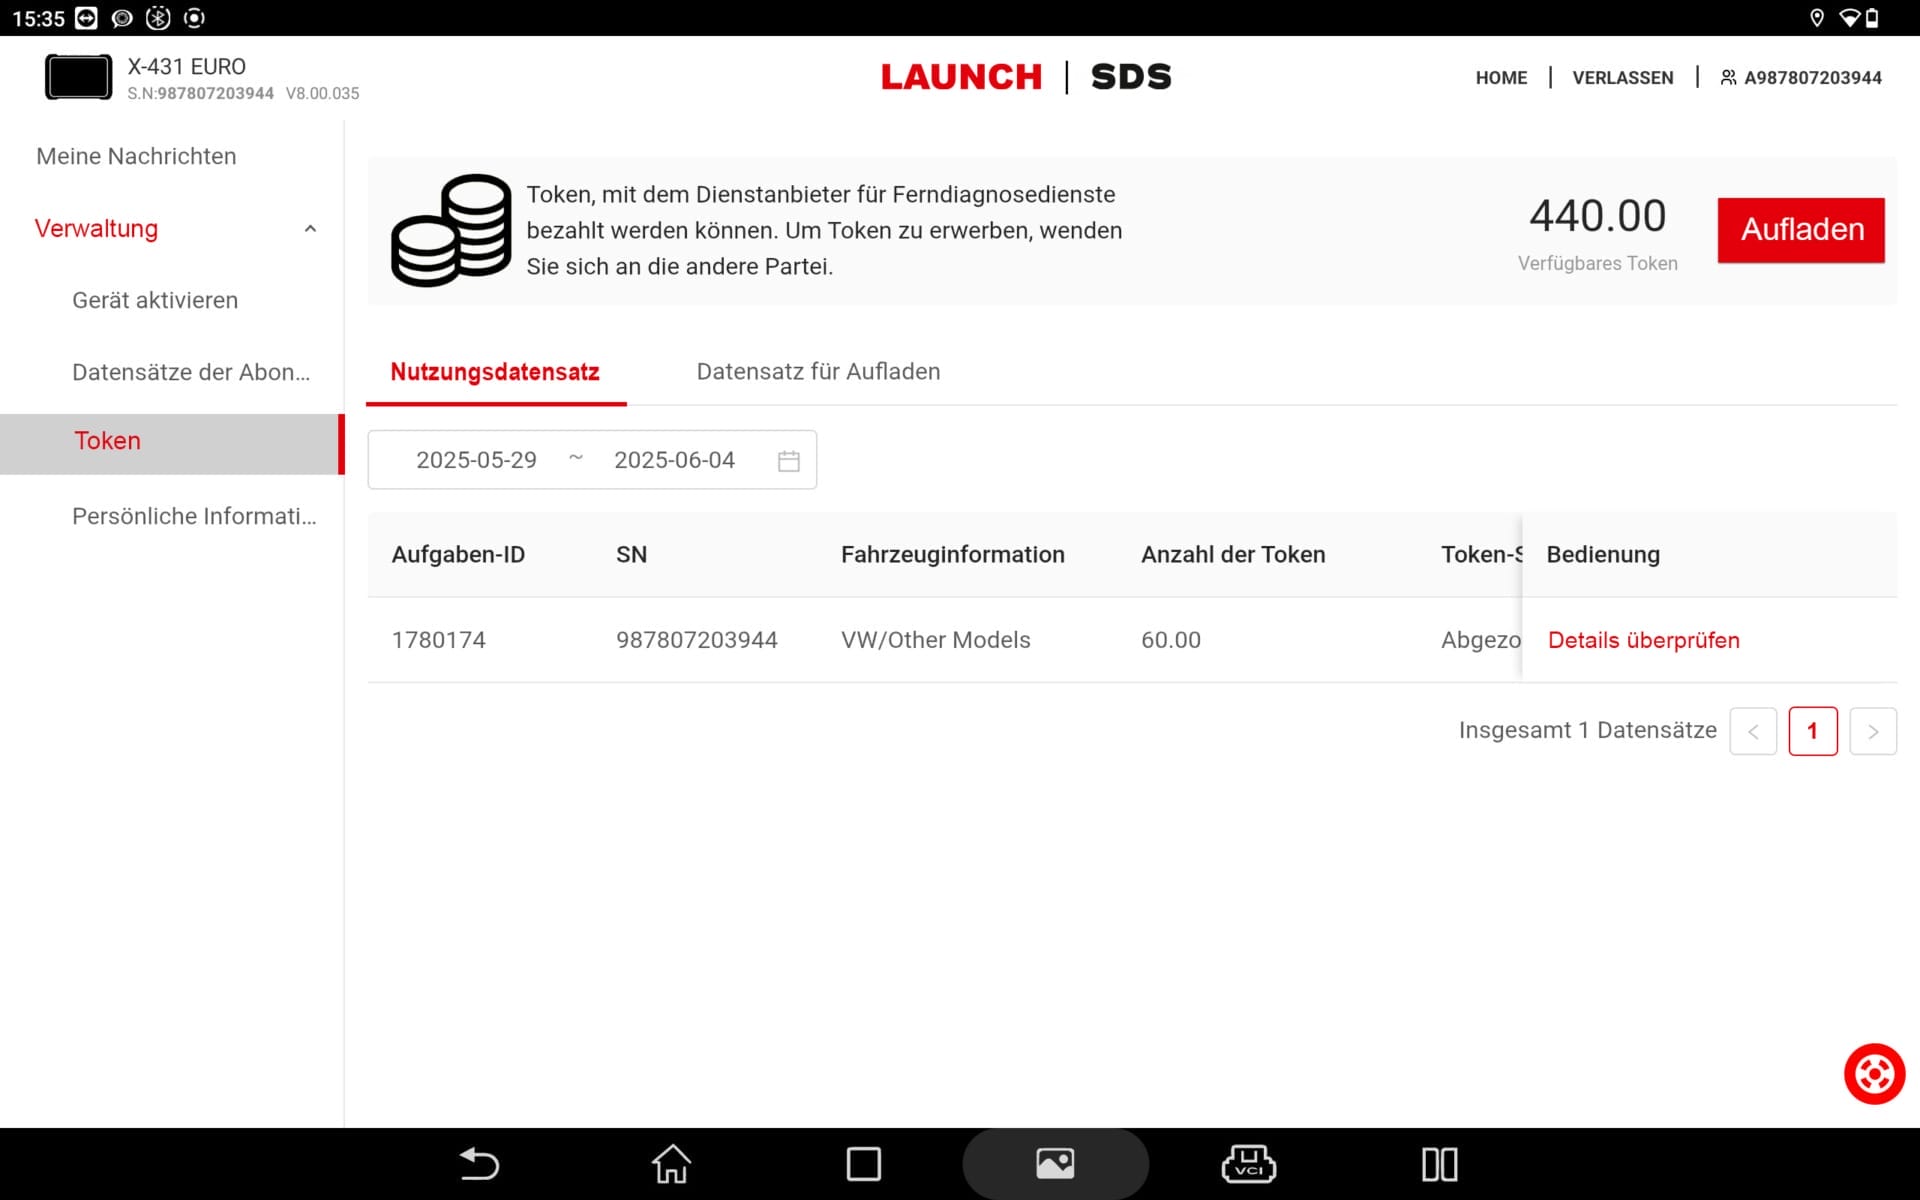1920x1200 pixels.
Task: Select task ID 1780174 cell
Action: (x=438, y=640)
